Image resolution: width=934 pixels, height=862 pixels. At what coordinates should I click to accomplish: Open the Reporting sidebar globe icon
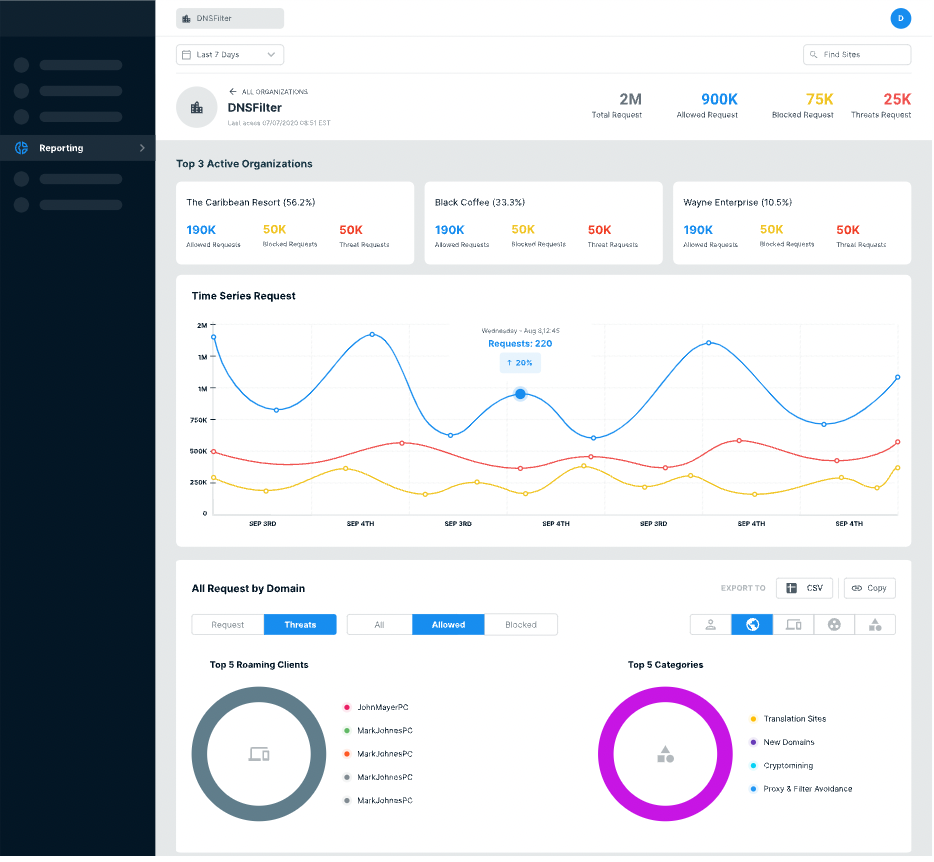[x=21, y=148]
